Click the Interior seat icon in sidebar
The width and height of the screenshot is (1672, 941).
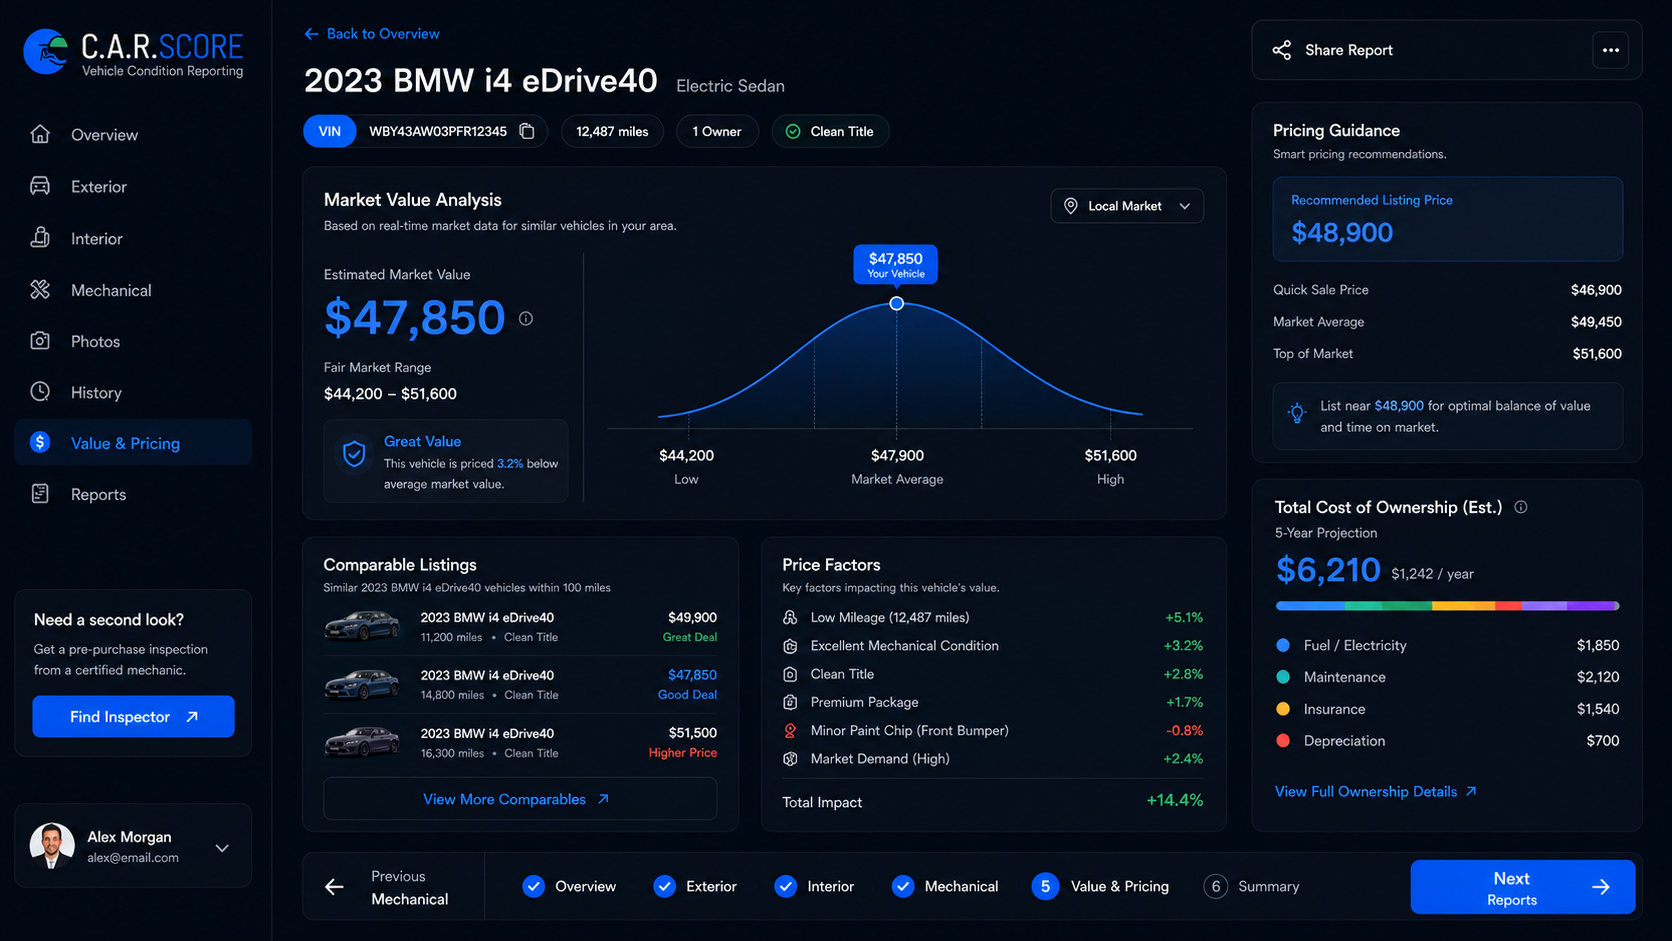tap(40, 238)
